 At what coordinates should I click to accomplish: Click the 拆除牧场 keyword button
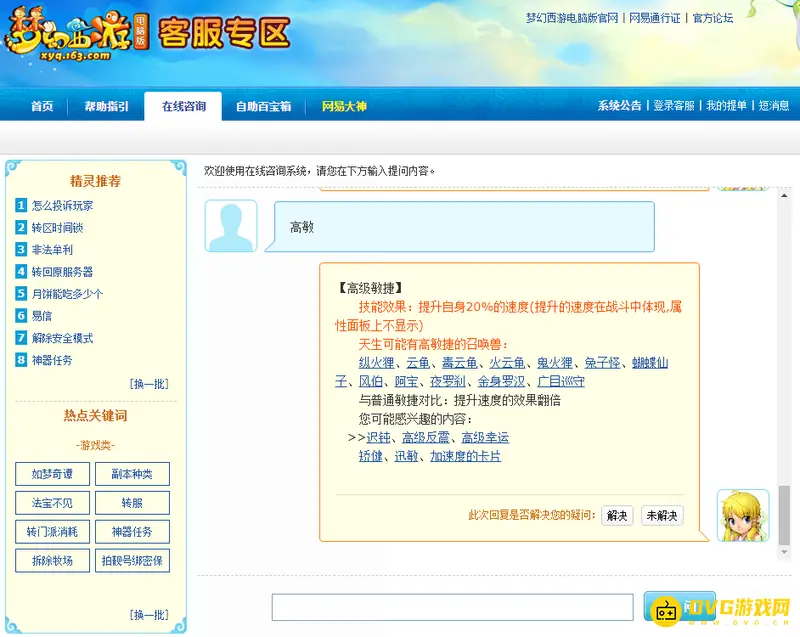click(x=53, y=560)
